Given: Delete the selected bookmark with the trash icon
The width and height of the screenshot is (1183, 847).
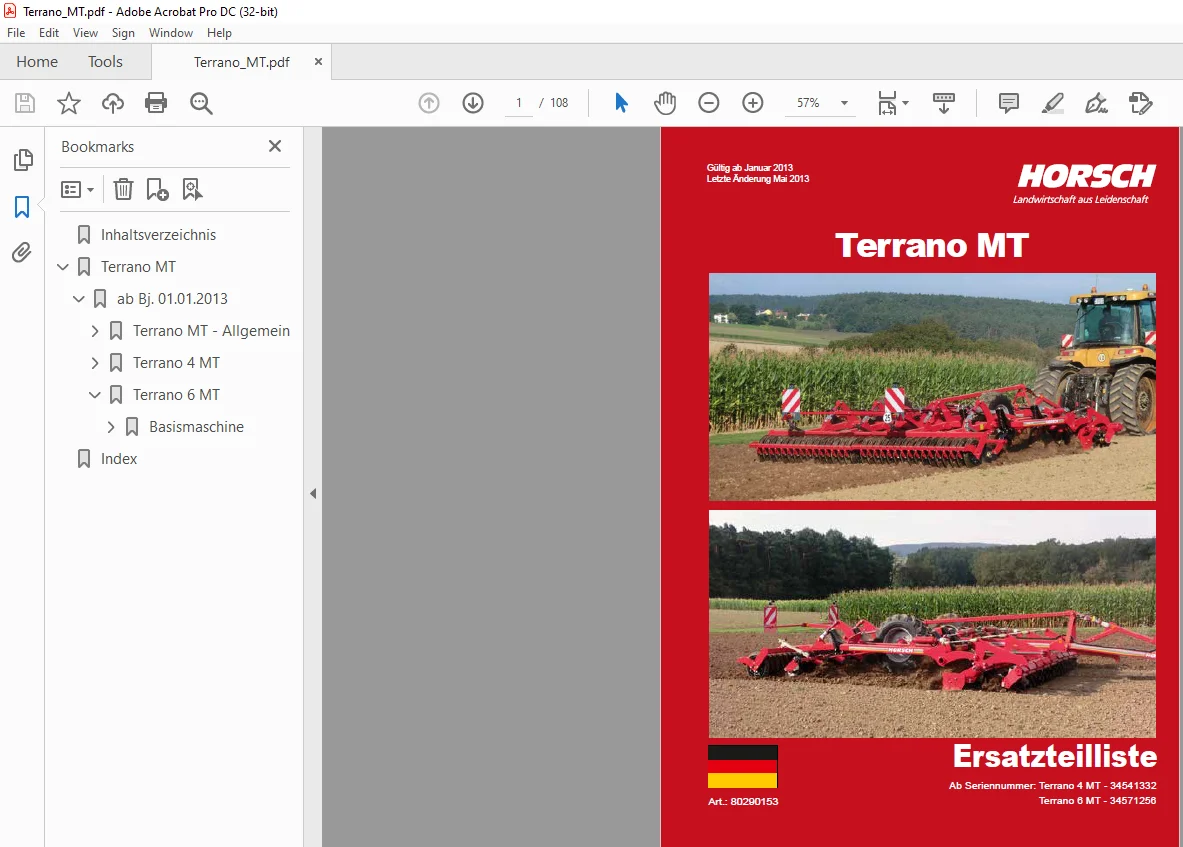Looking at the screenshot, I should pyautogui.click(x=123, y=189).
